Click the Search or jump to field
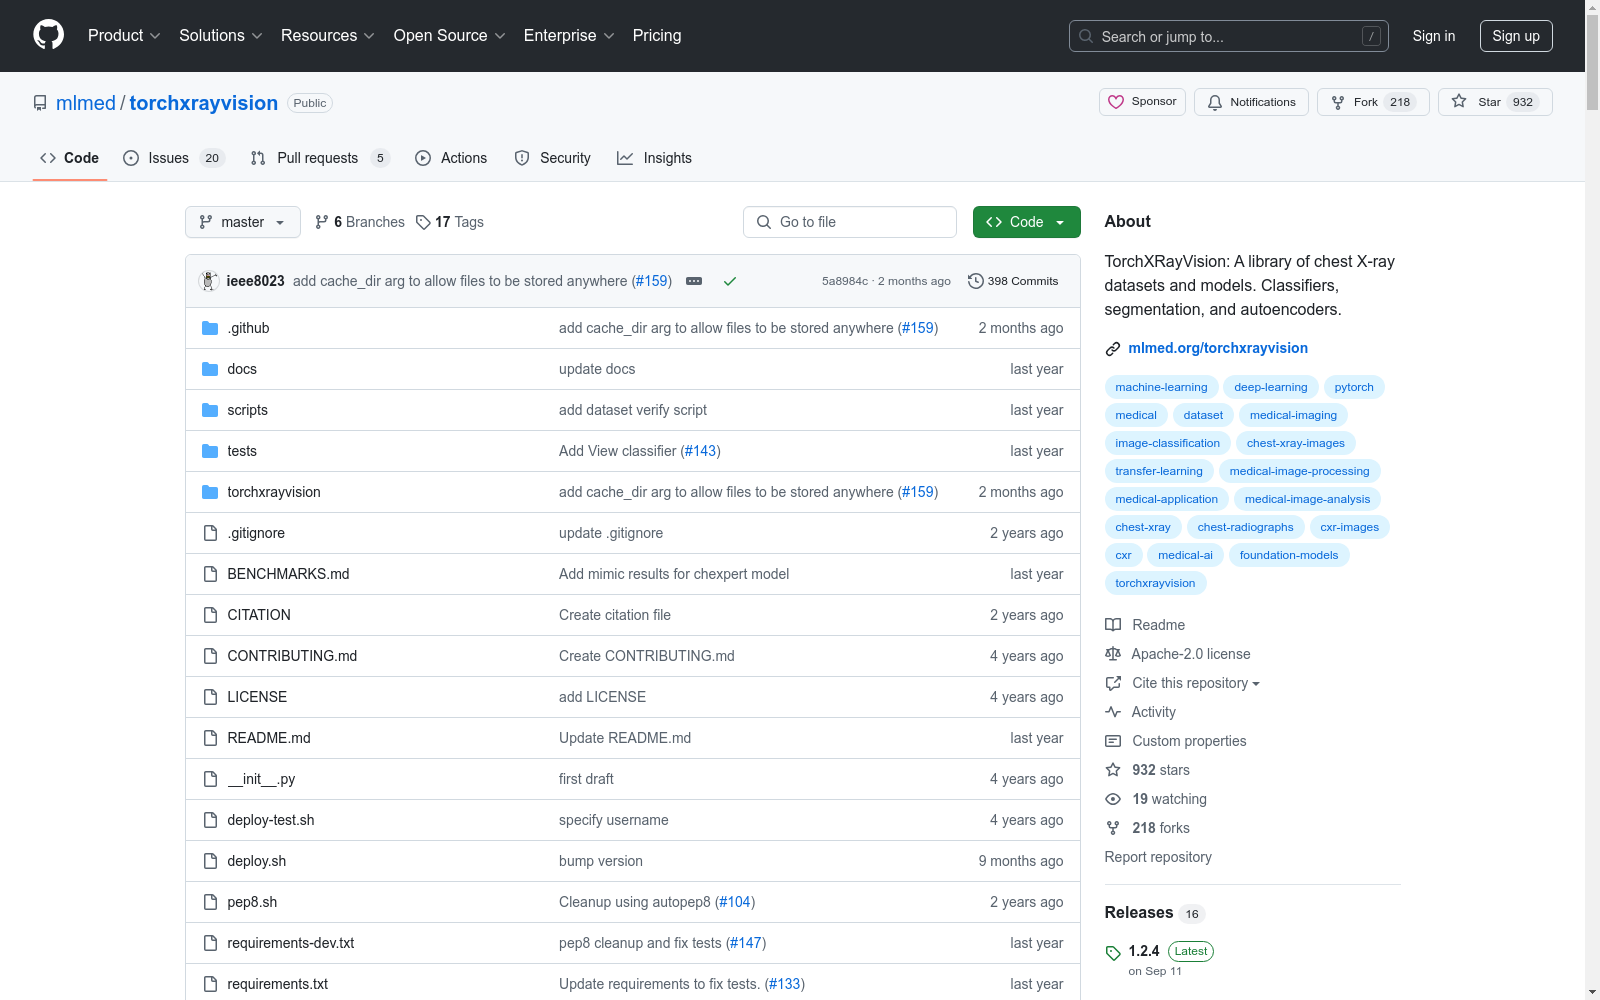The image size is (1600, 1000). click(1229, 36)
